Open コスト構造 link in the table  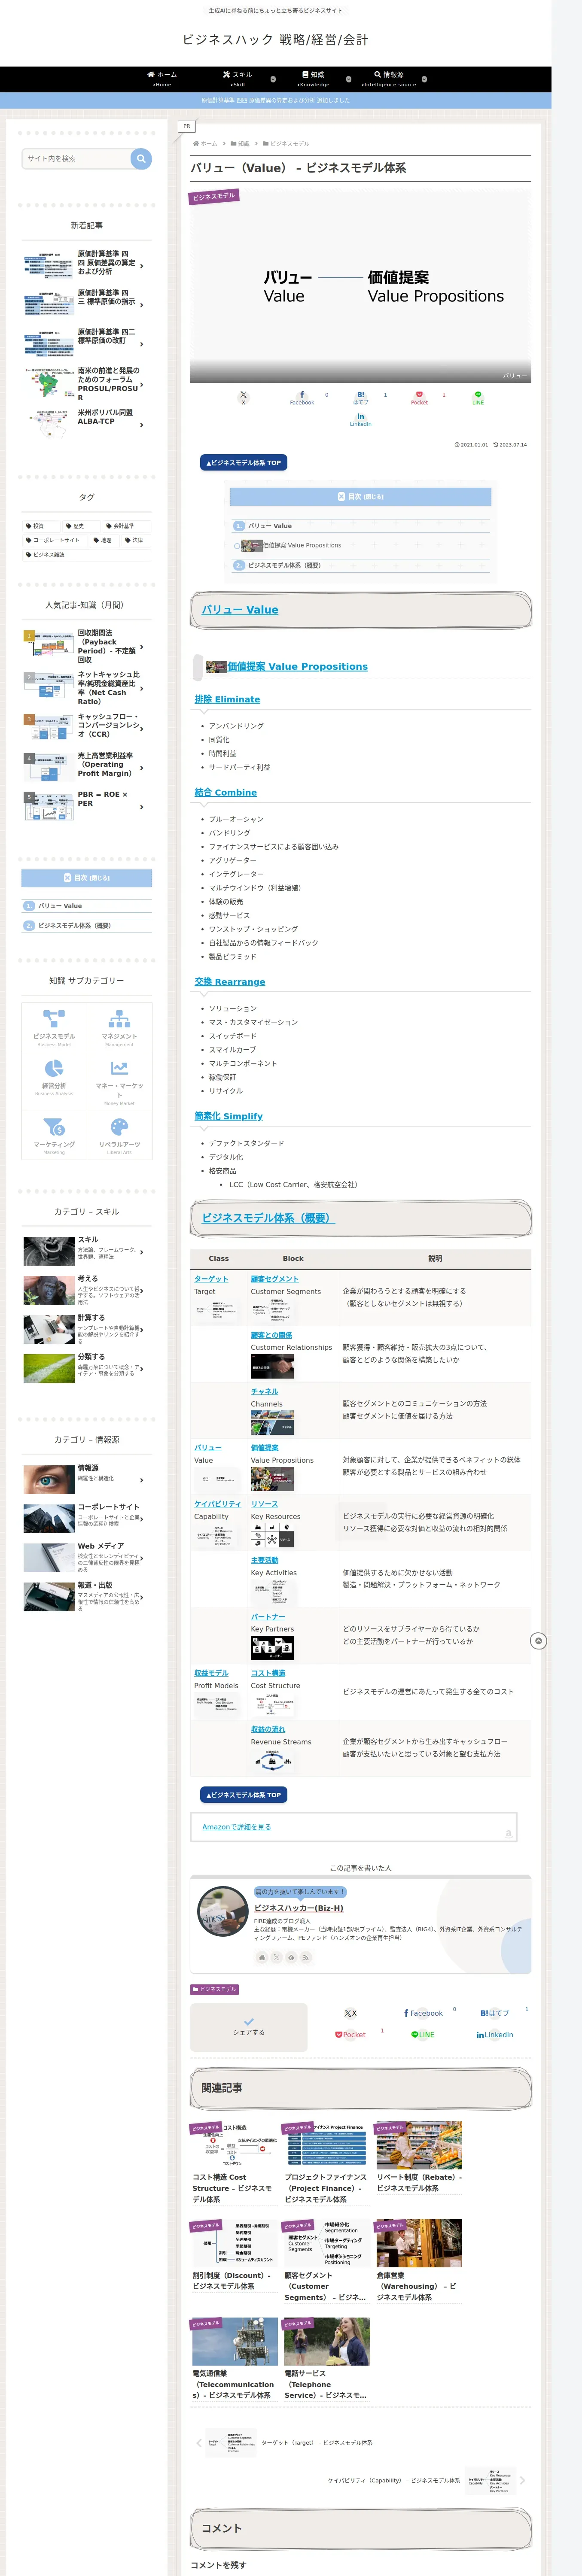268,1673
